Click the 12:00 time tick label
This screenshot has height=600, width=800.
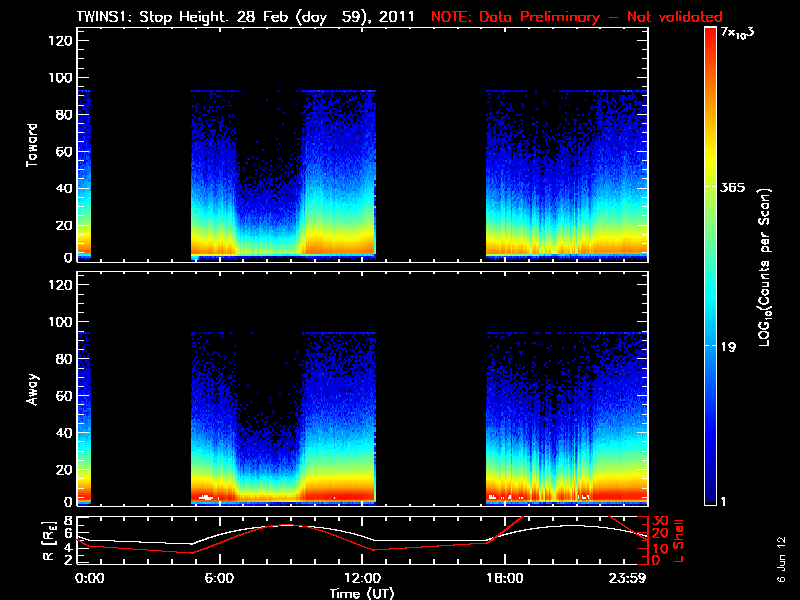click(x=364, y=578)
